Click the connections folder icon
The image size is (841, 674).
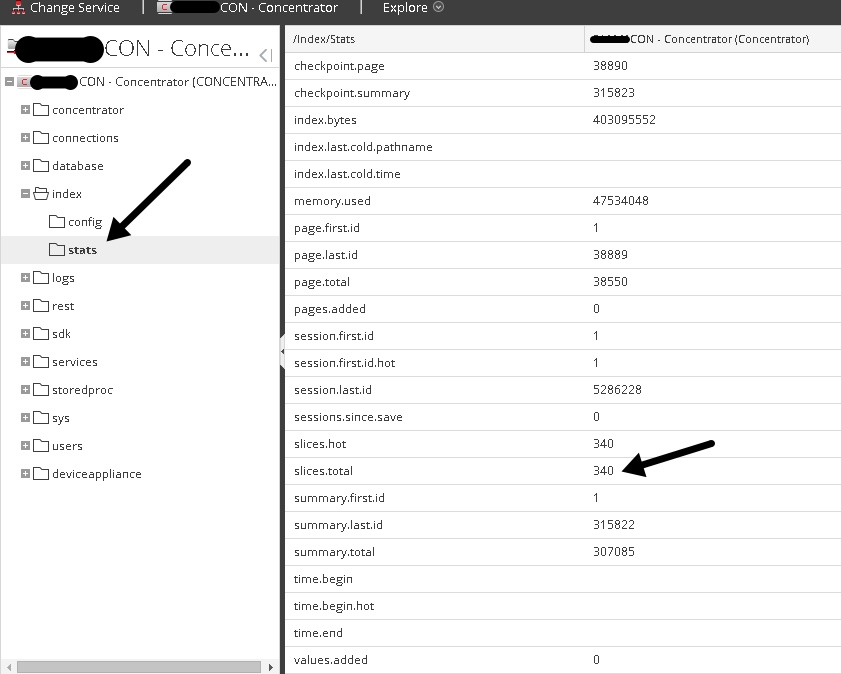41,138
